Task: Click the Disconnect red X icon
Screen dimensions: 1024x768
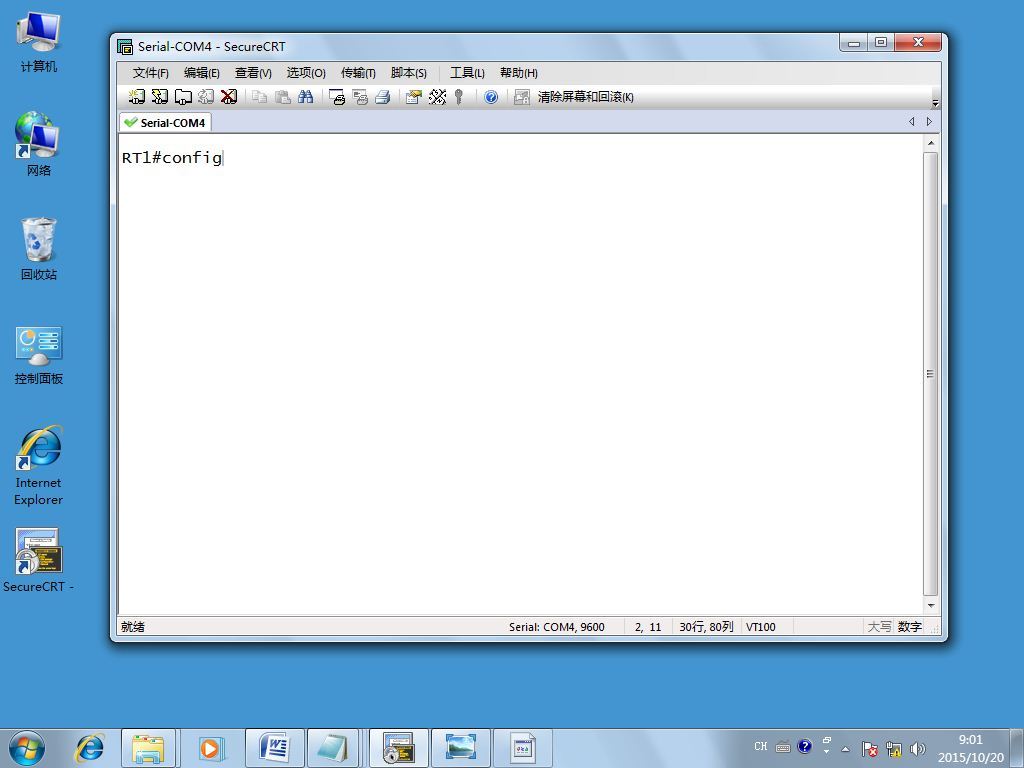Action: click(229, 97)
